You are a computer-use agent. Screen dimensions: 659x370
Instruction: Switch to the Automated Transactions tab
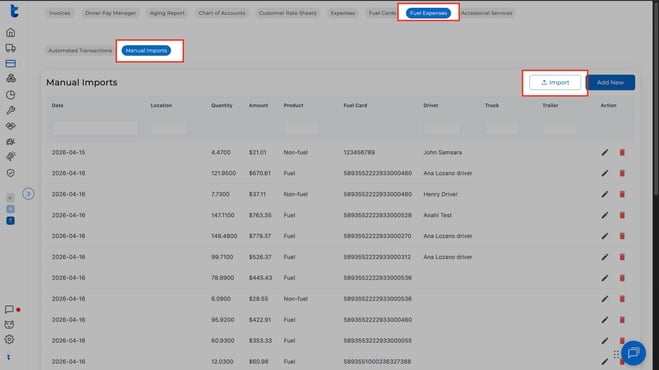tap(80, 50)
